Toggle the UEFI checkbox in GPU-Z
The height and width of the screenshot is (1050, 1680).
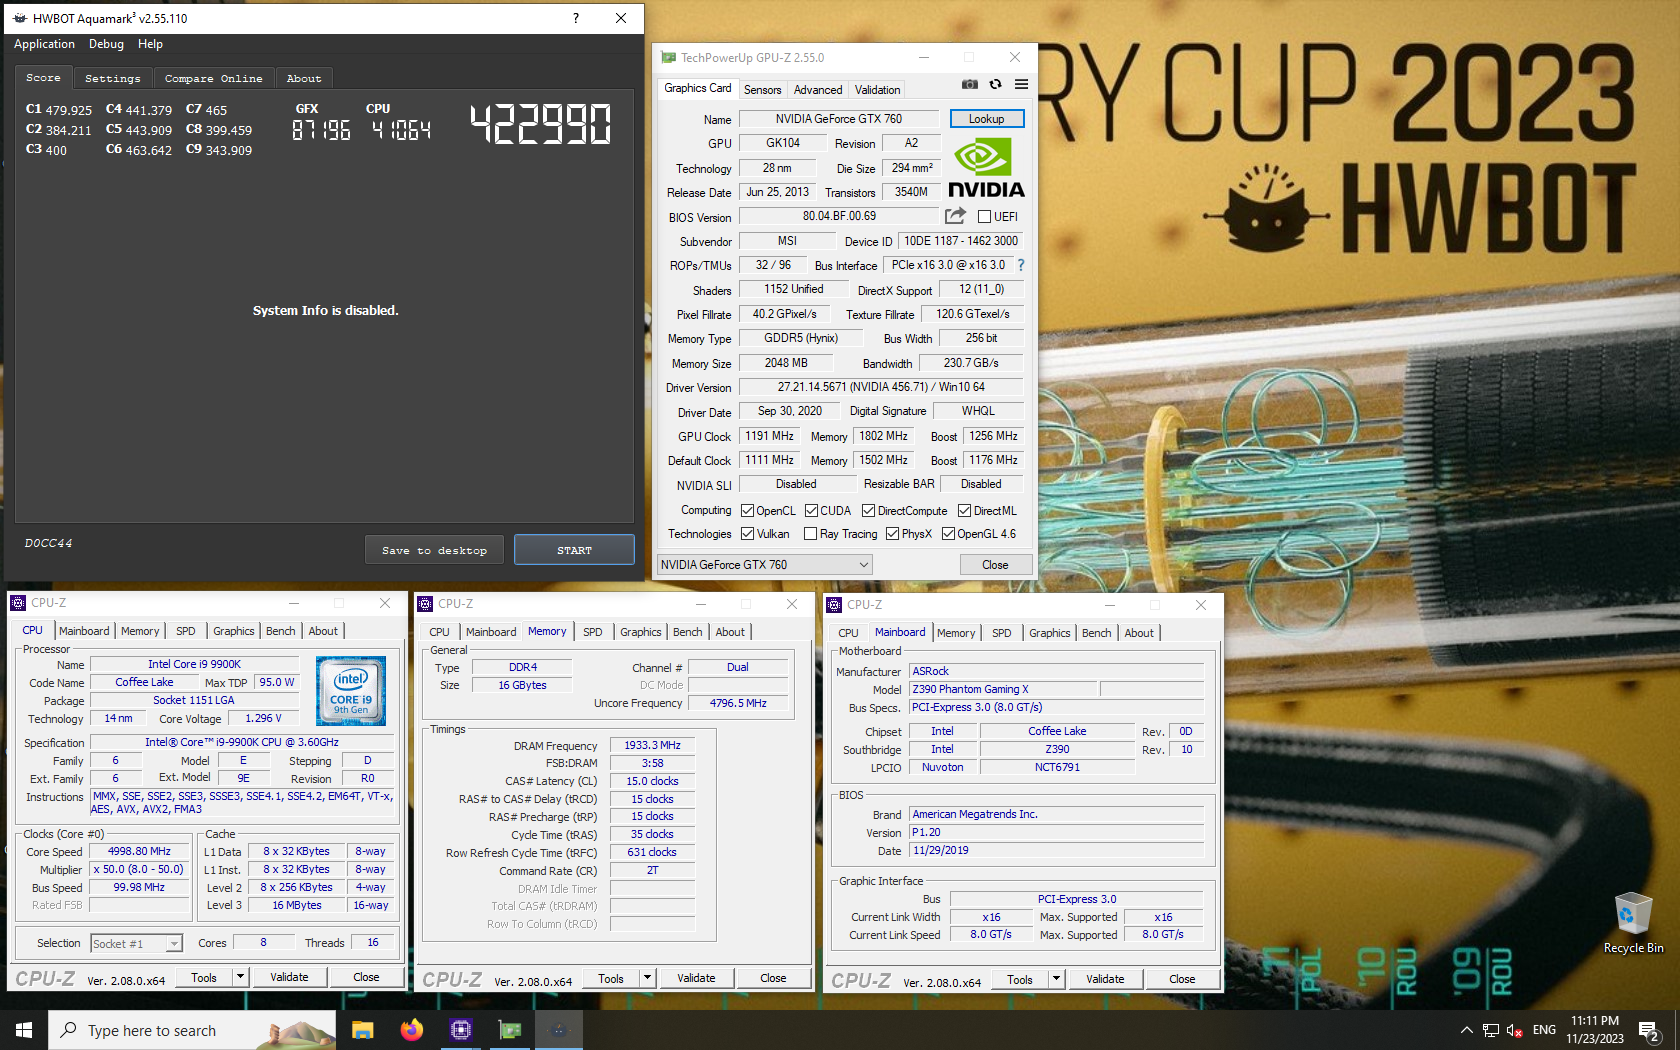[984, 216]
